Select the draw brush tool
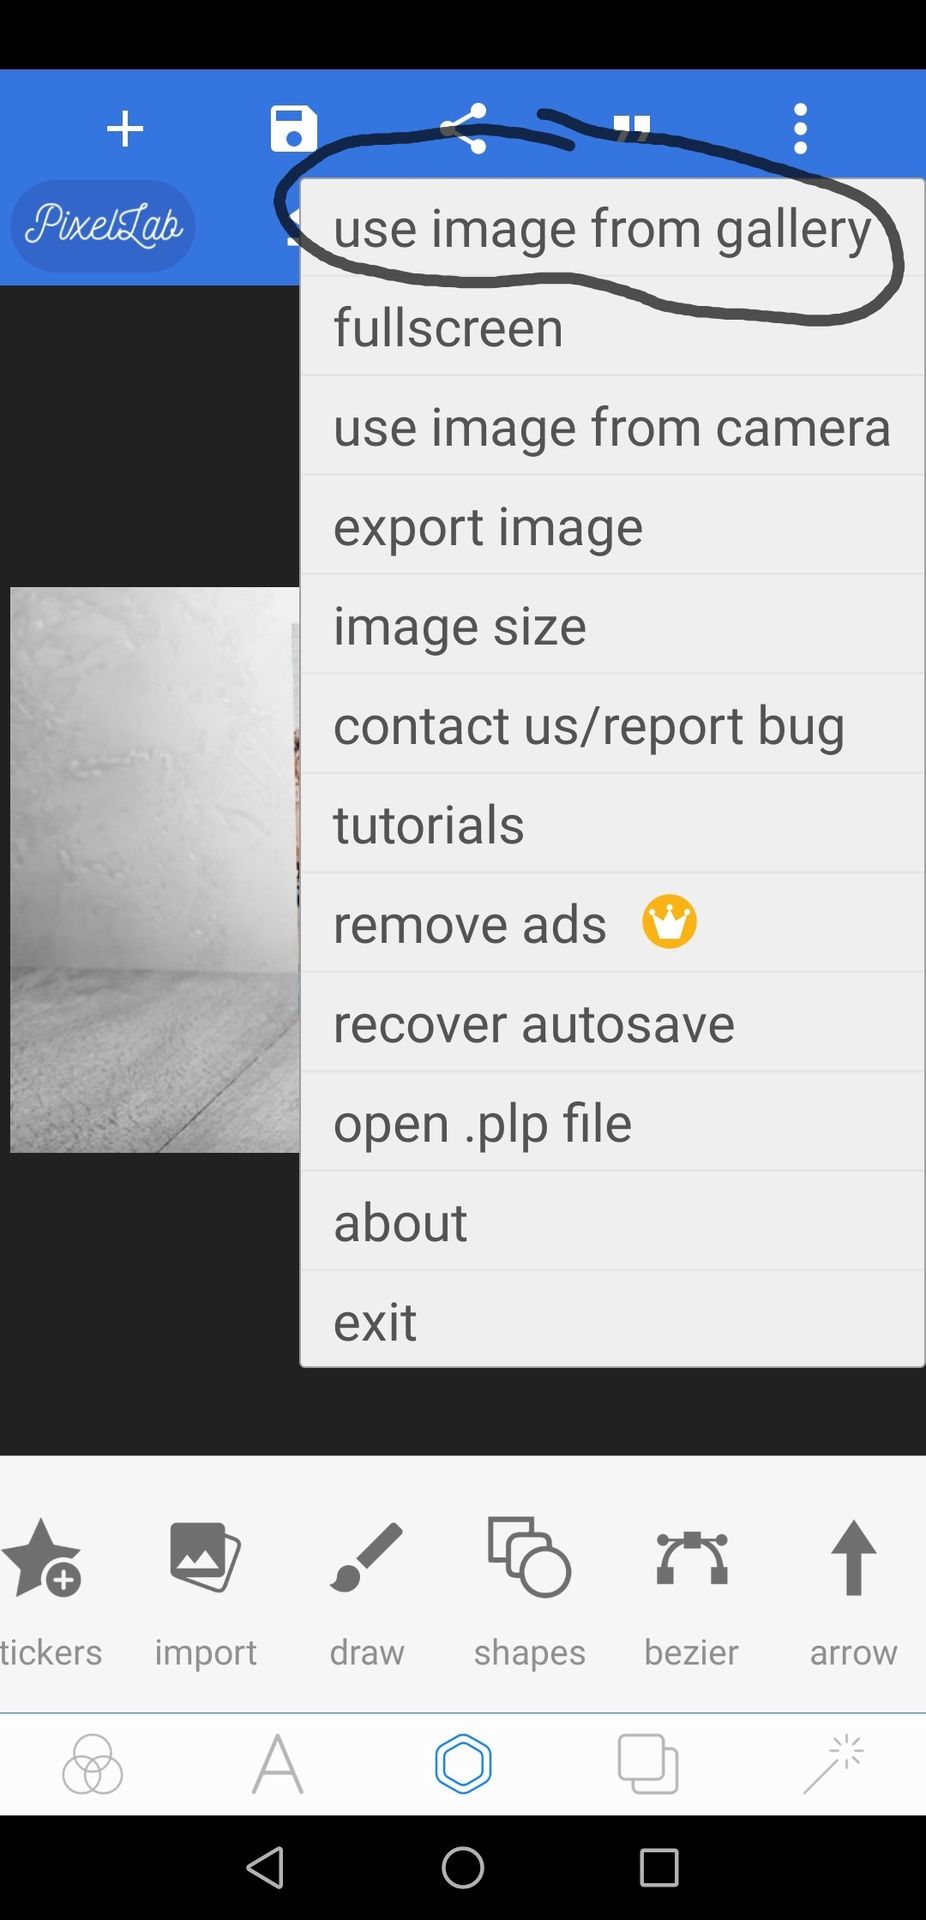The image size is (926, 1920). pos(367,1585)
